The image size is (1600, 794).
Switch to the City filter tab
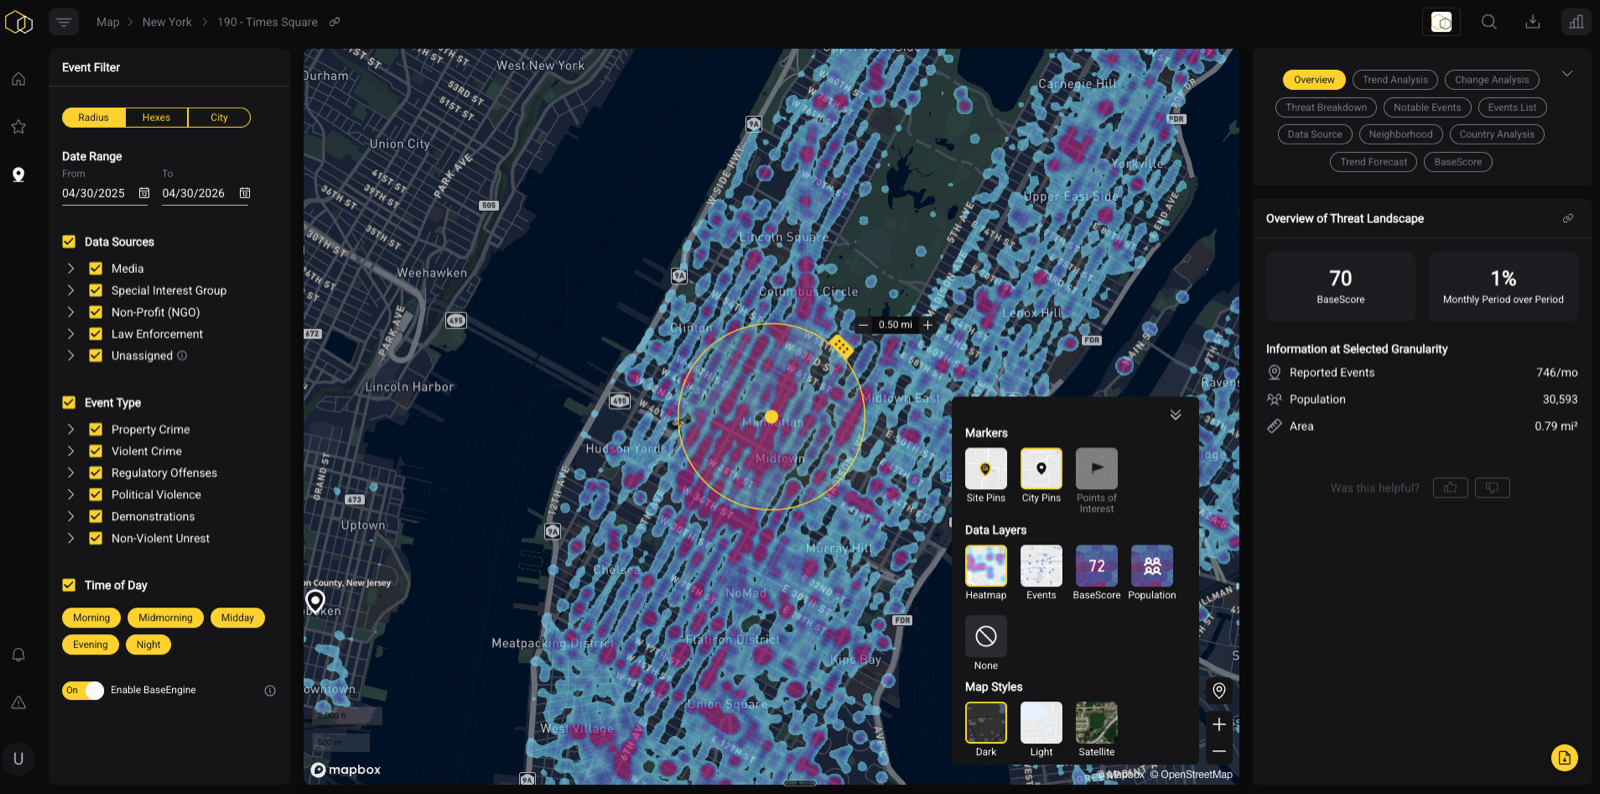pyautogui.click(x=219, y=118)
